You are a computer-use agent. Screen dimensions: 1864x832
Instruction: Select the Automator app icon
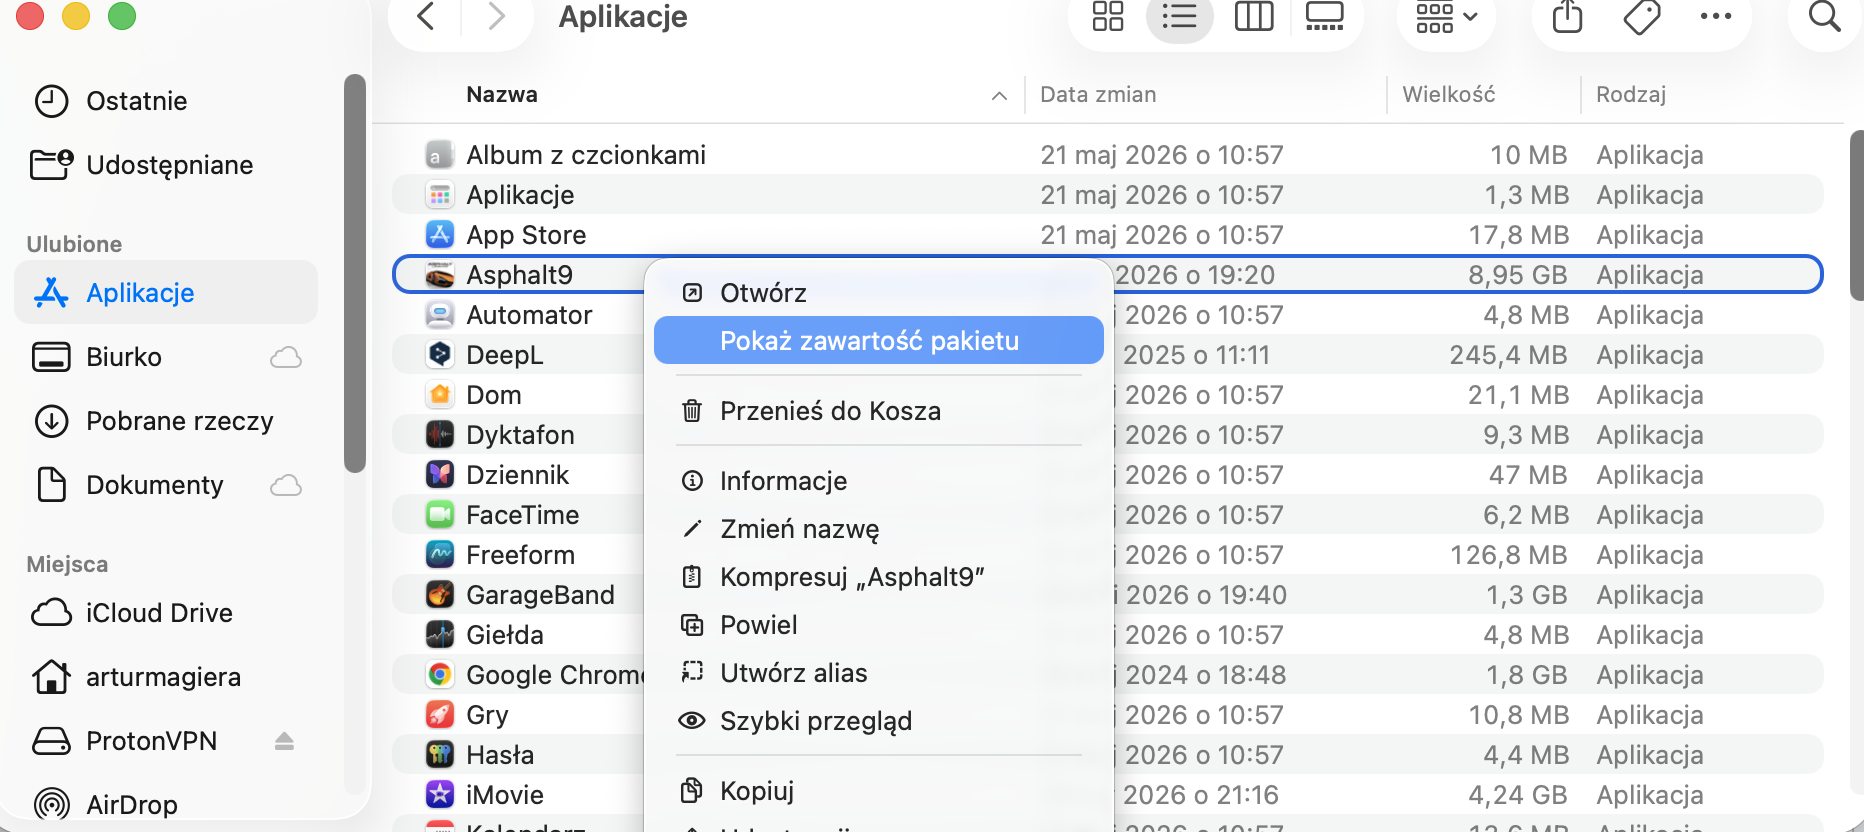pyautogui.click(x=439, y=315)
